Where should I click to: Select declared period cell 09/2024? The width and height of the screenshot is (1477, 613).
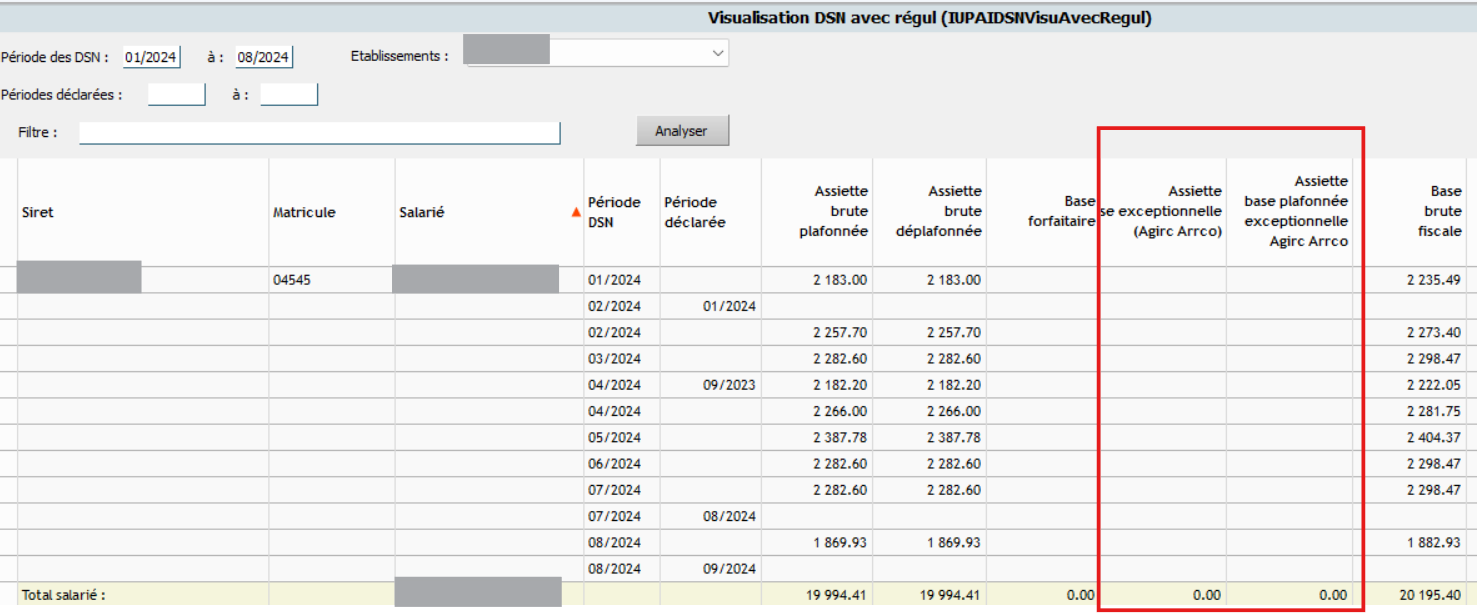tap(729, 569)
